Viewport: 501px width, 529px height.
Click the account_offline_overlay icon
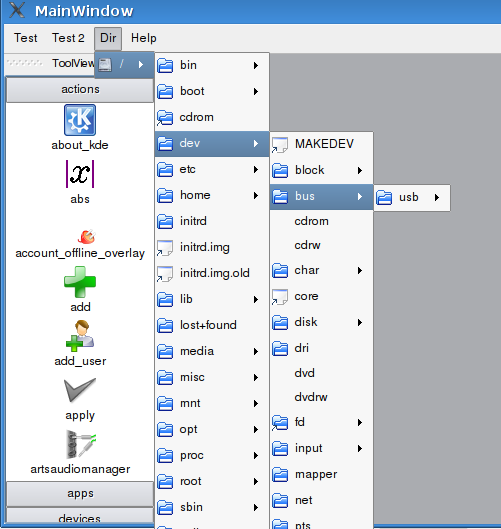tap(86, 236)
